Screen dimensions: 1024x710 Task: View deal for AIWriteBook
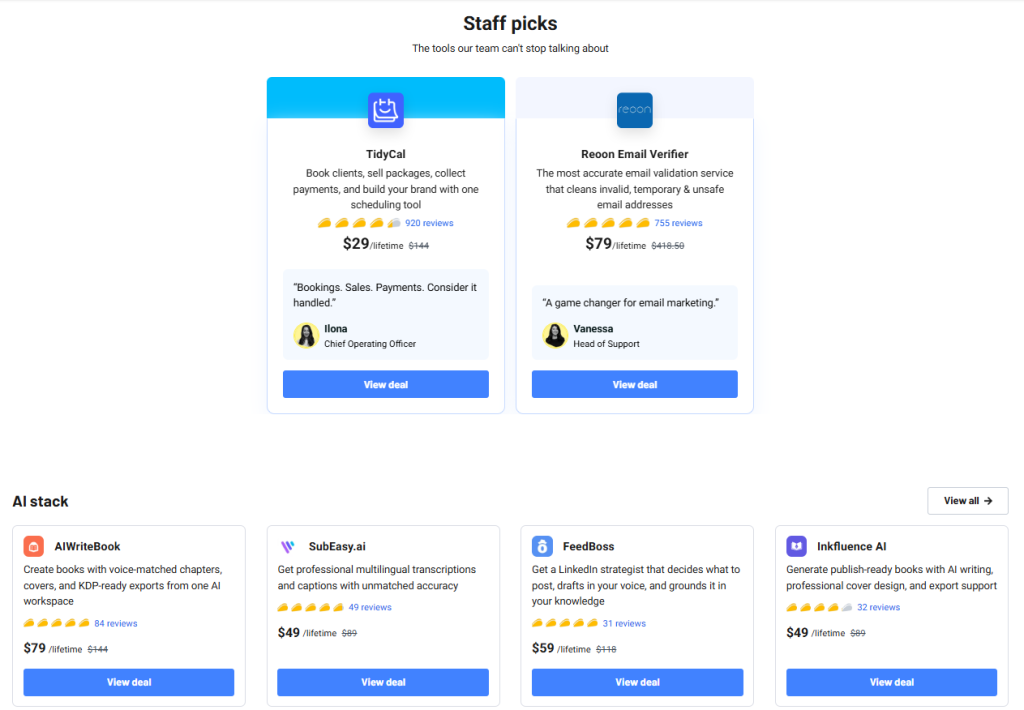129,682
